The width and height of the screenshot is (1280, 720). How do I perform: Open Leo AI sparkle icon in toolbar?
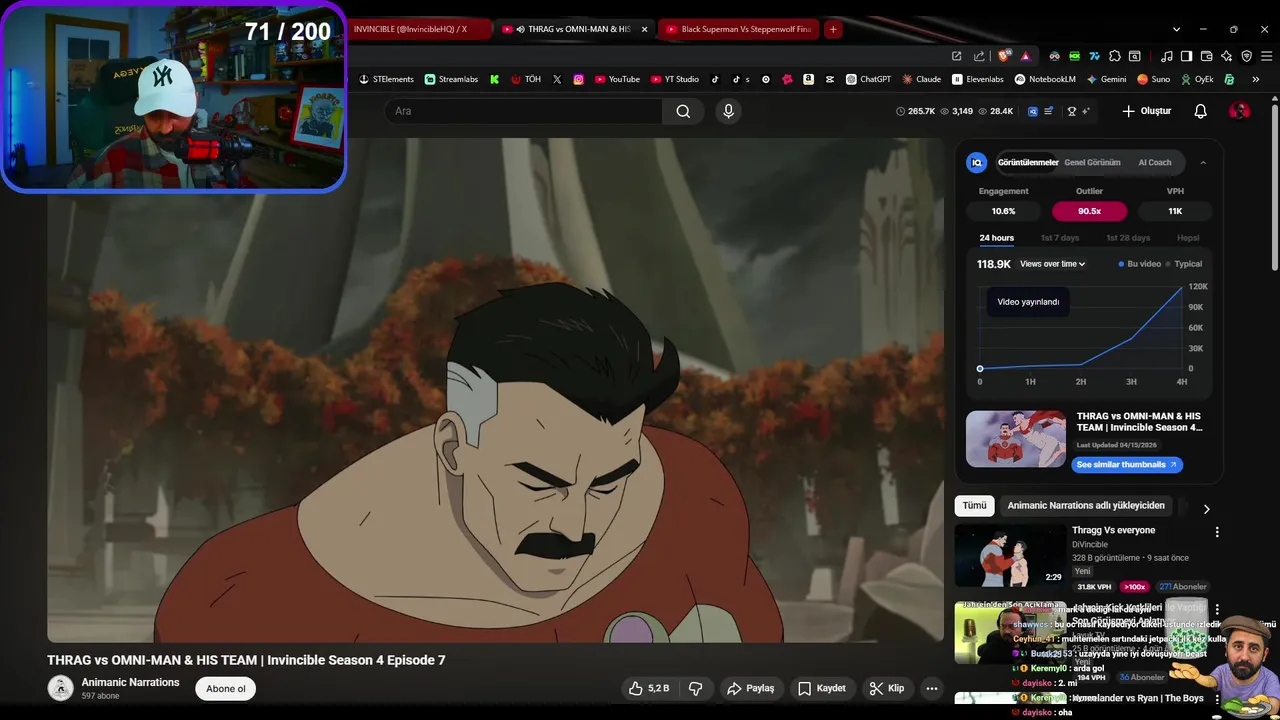pos(1226,56)
